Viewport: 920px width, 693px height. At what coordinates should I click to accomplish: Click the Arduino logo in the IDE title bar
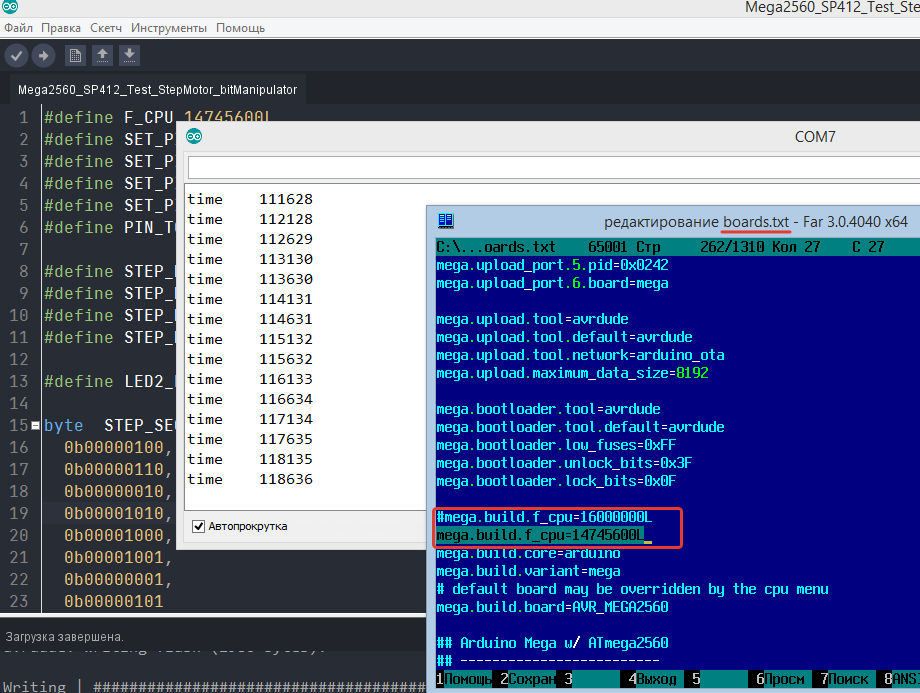tap(10, 6)
